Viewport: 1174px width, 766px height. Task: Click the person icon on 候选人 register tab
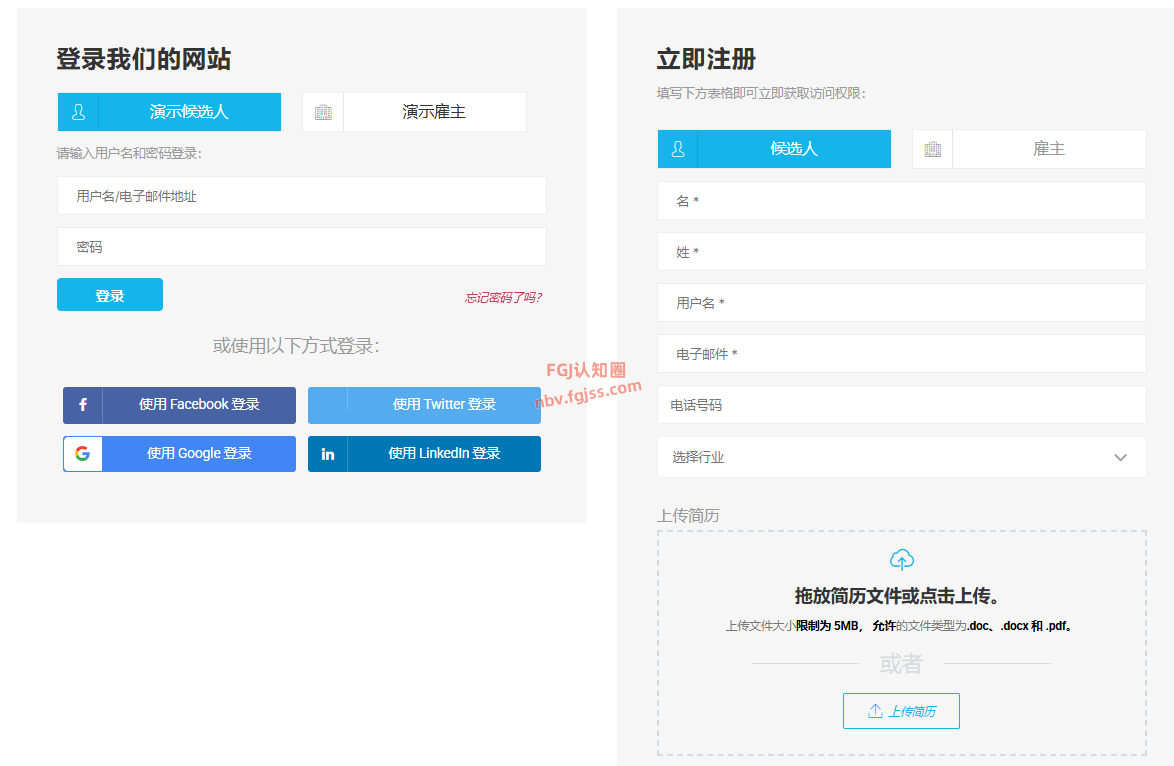[x=678, y=148]
